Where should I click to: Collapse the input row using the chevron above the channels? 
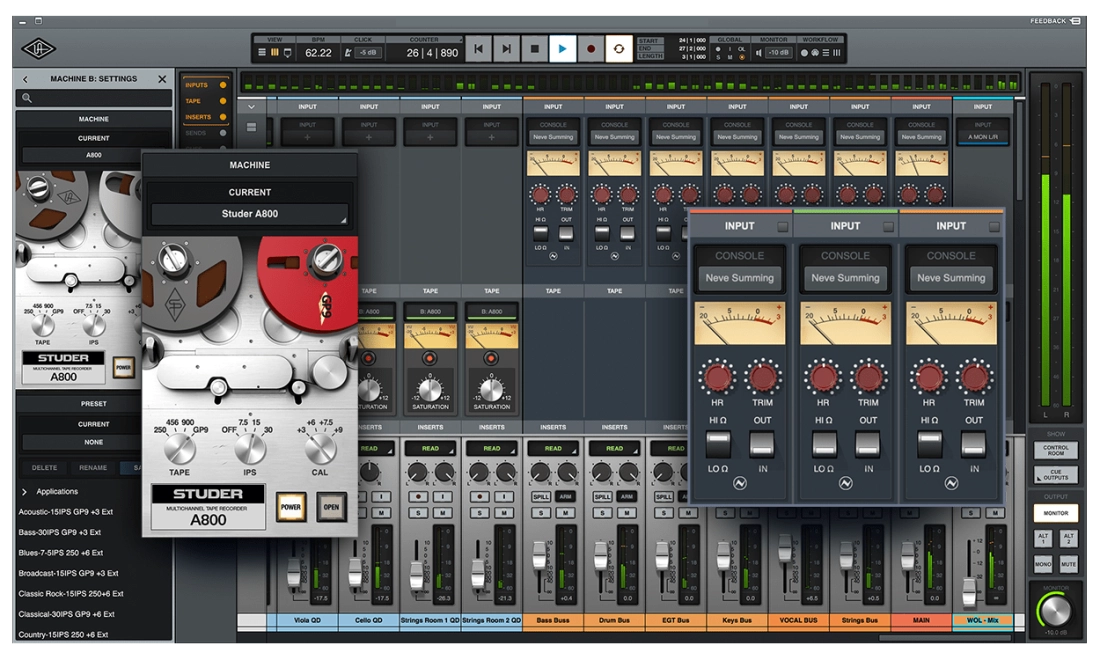click(x=251, y=107)
